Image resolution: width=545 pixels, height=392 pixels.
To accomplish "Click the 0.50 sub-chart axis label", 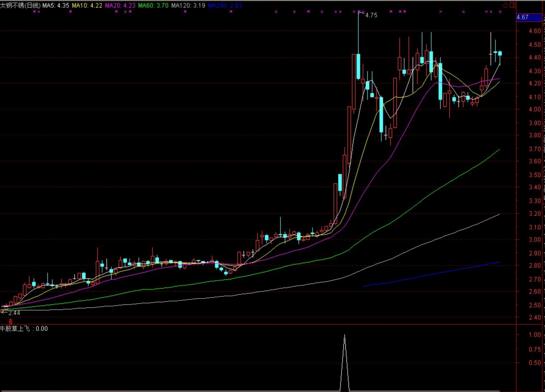I will click(534, 363).
